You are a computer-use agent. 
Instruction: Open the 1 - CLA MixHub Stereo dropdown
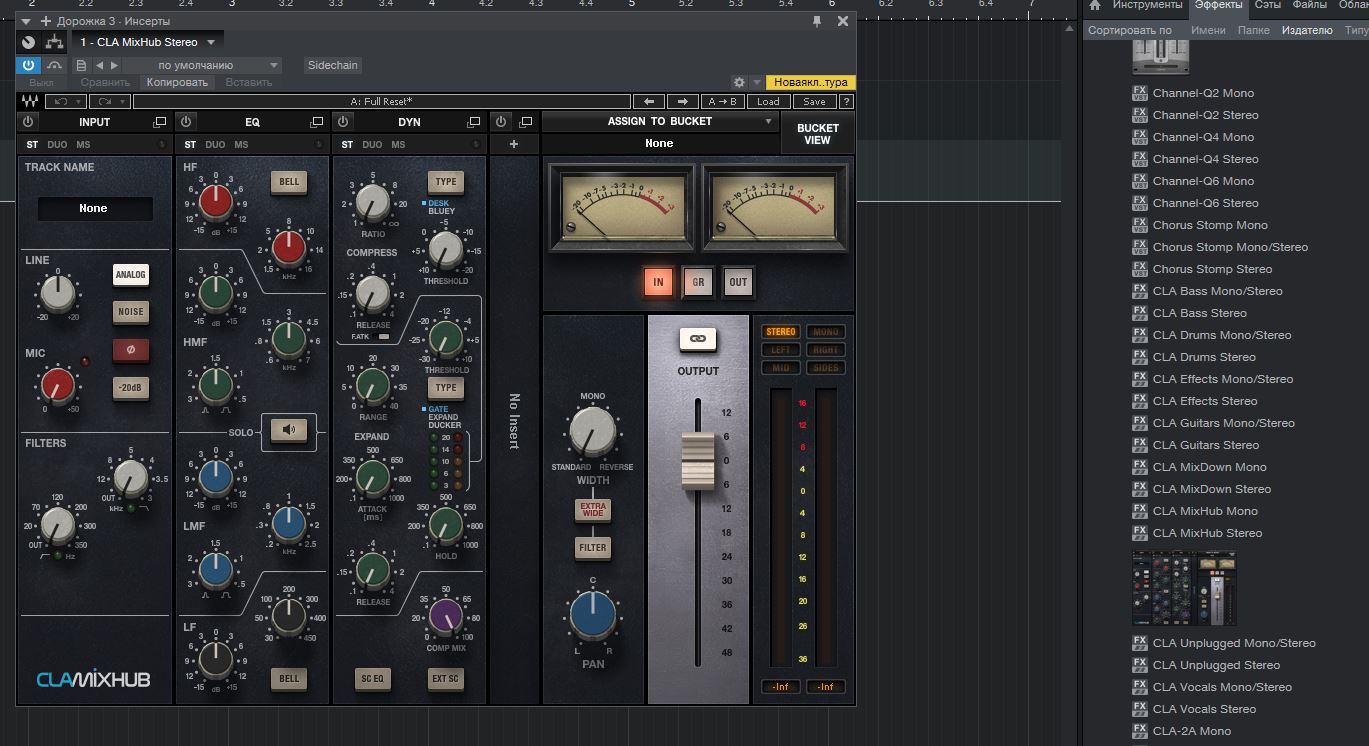(148, 42)
